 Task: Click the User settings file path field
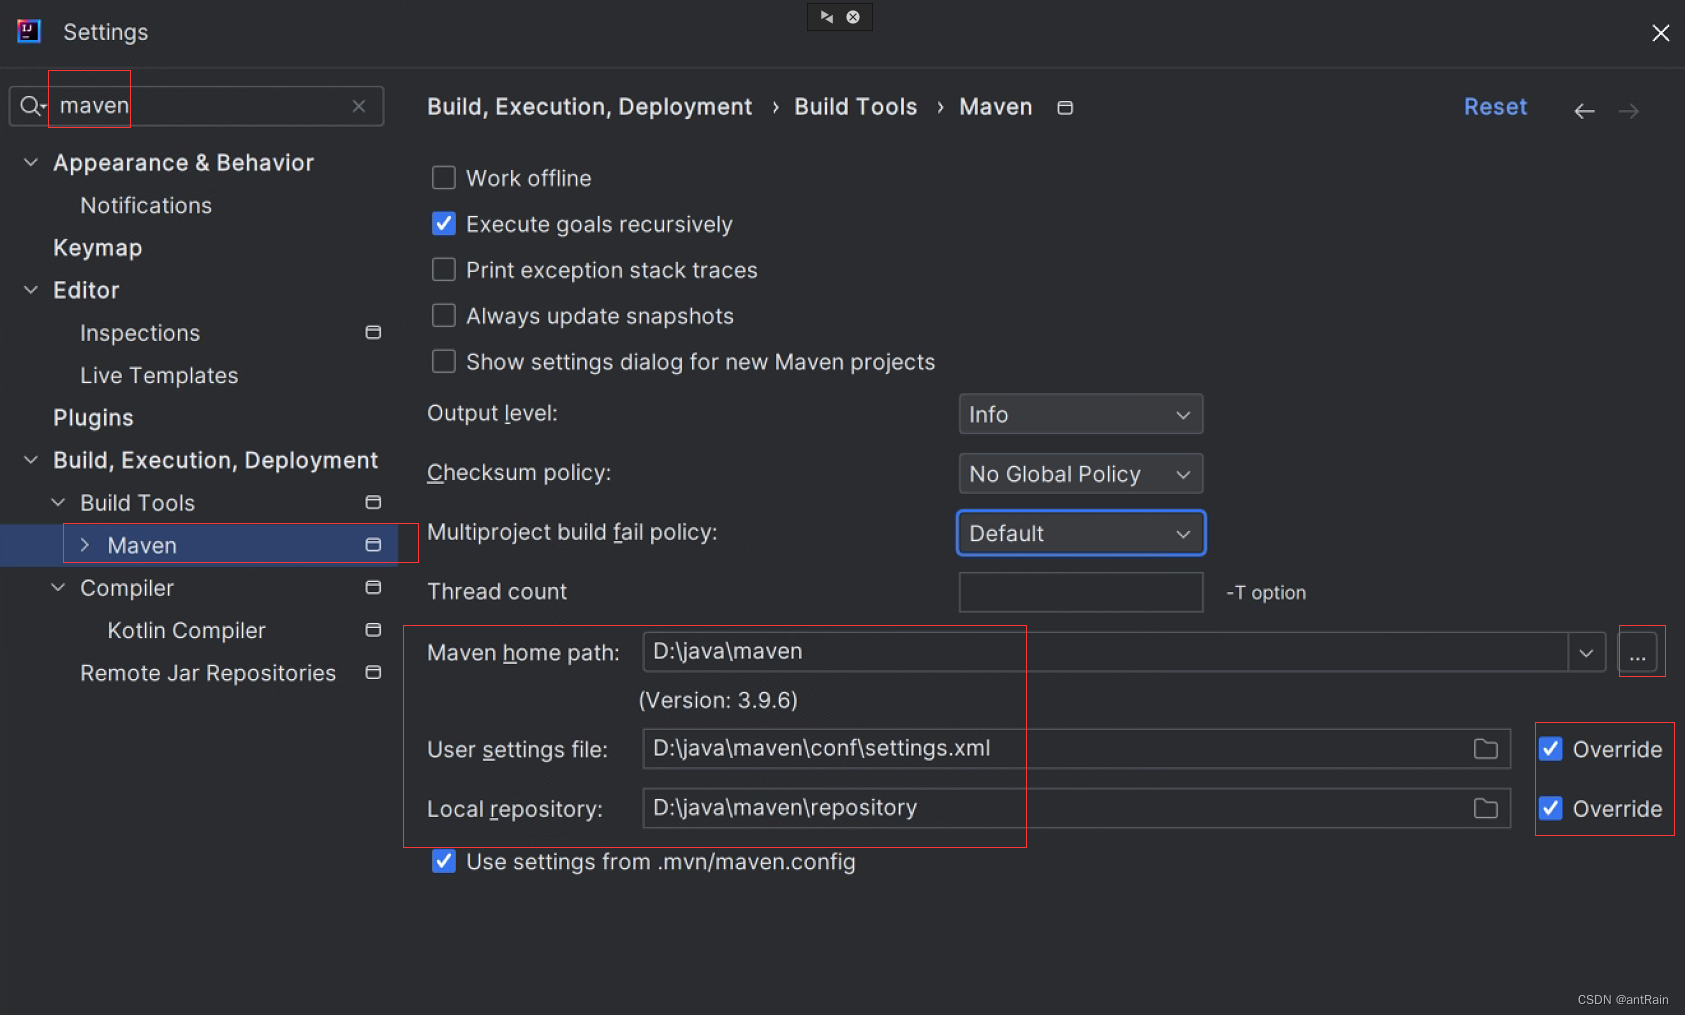(x=1076, y=749)
